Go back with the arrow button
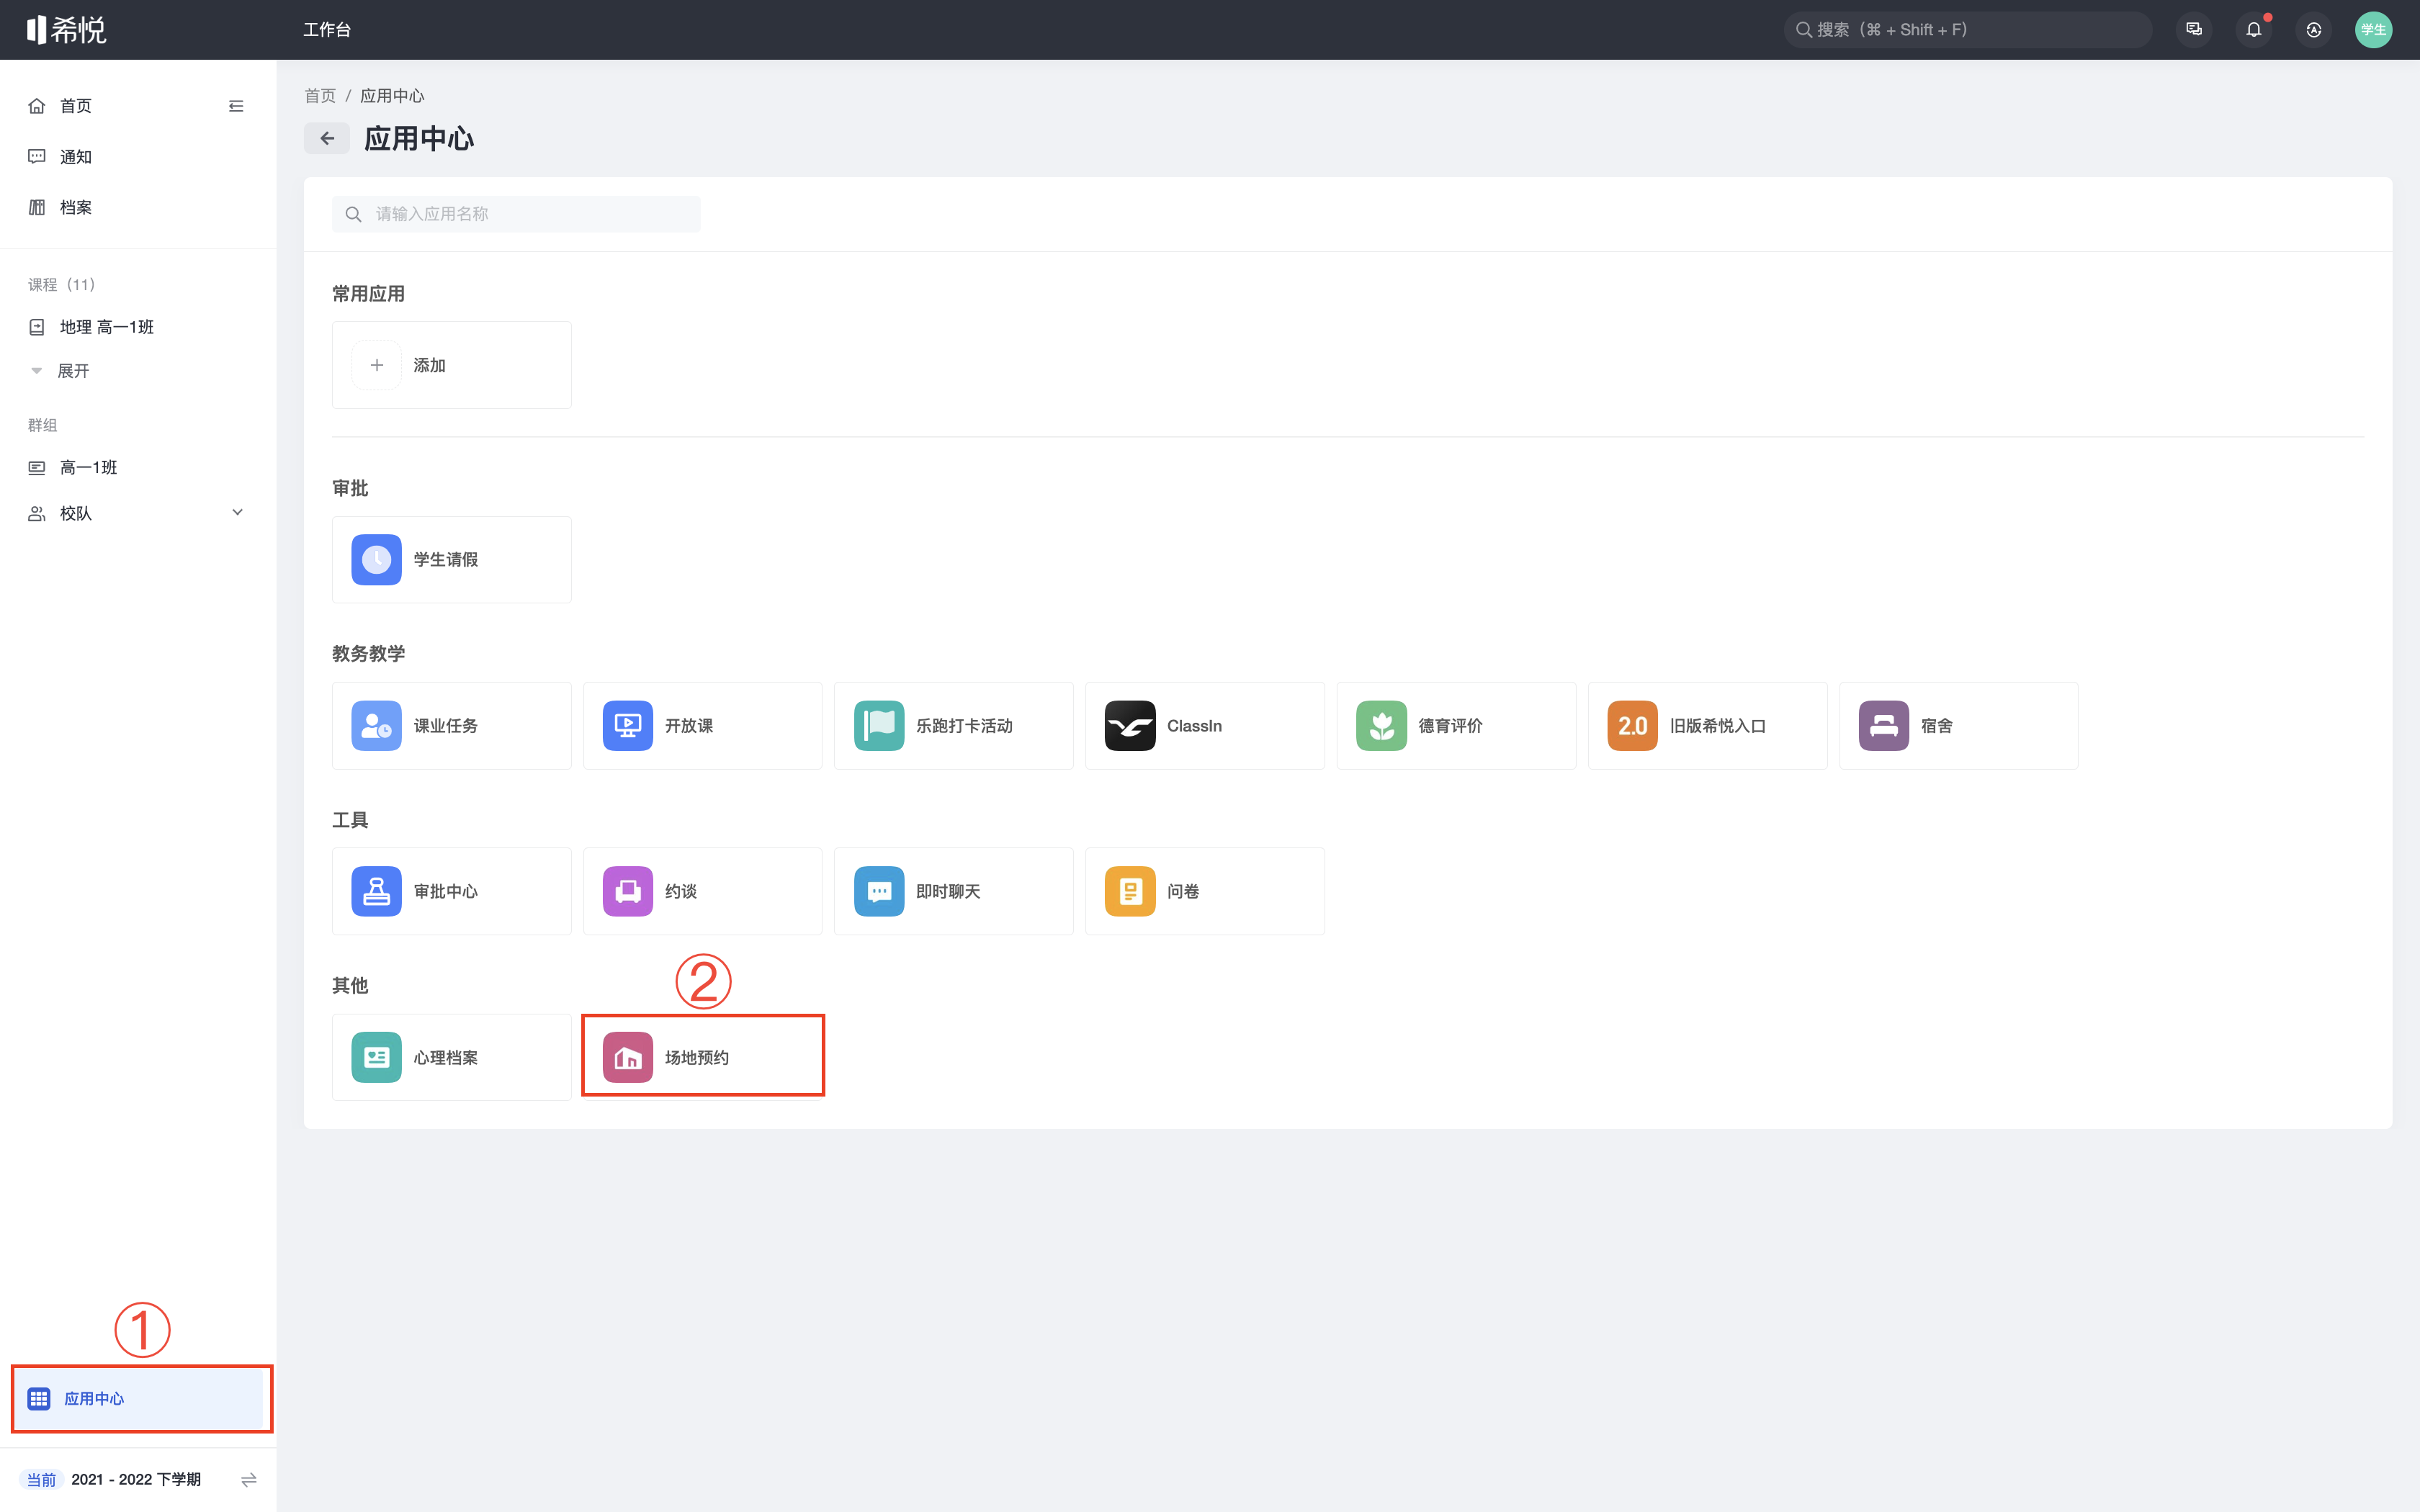Viewport: 2420px width, 1512px height. (327, 138)
